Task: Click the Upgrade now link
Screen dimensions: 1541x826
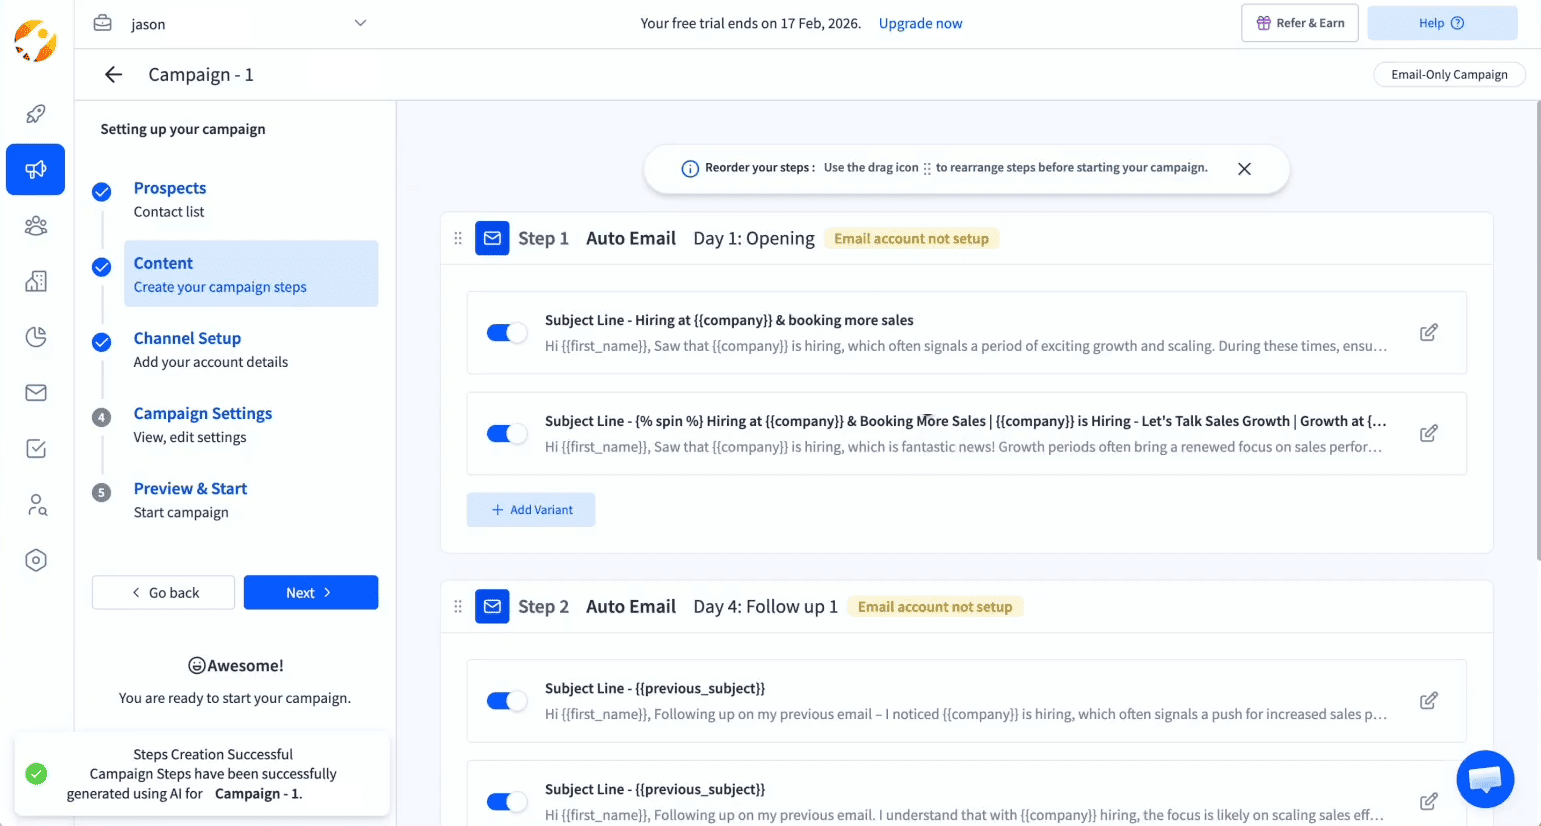Action: [919, 23]
